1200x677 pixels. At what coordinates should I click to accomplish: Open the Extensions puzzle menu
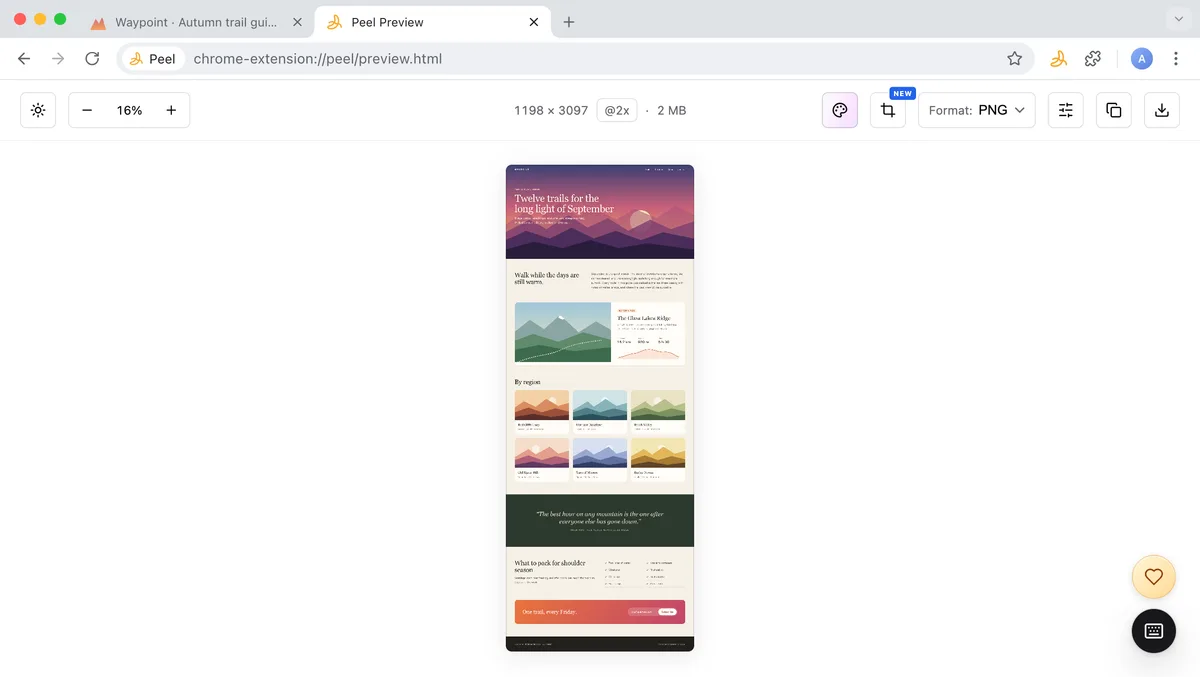(1093, 59)
